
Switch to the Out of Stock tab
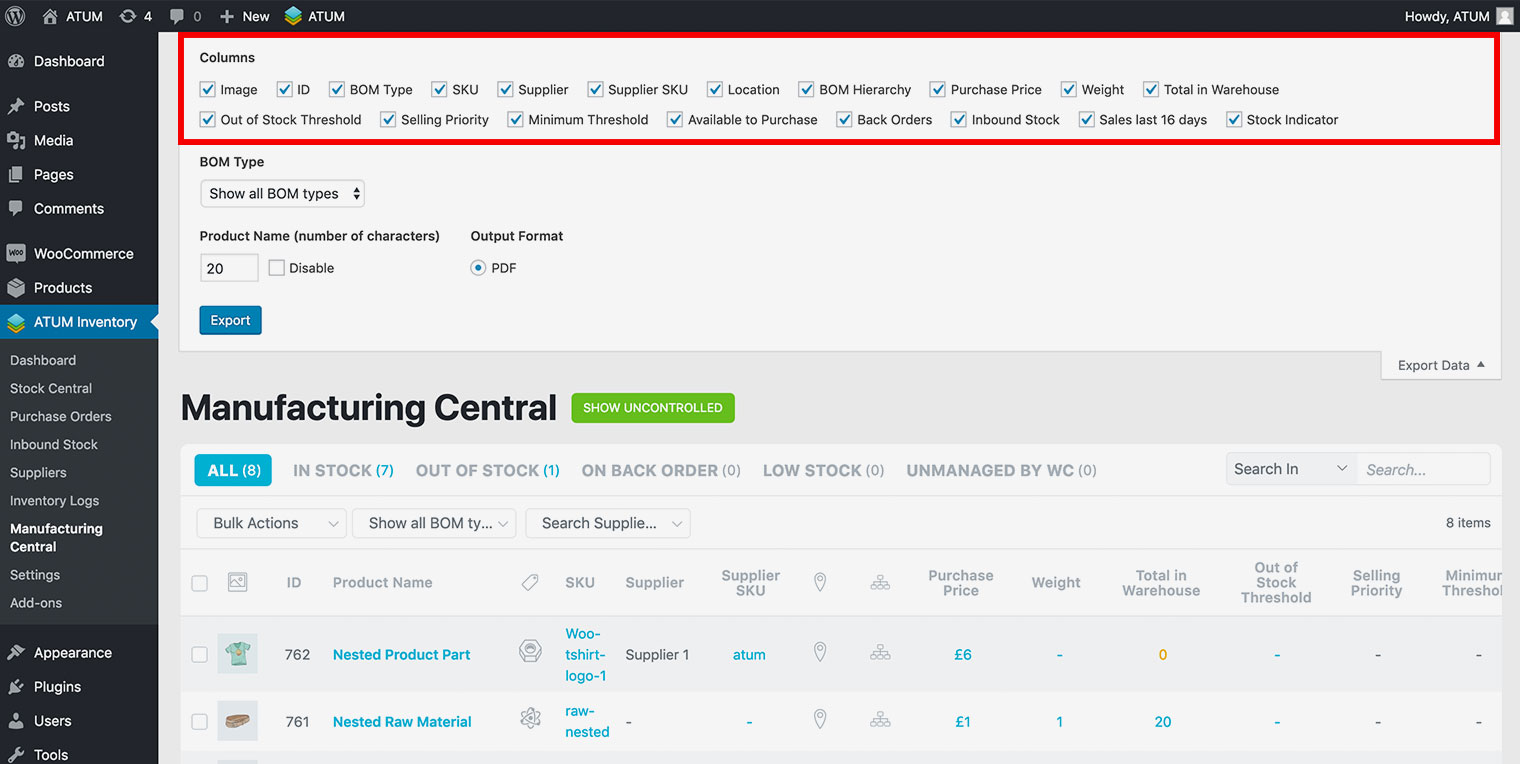487,470
